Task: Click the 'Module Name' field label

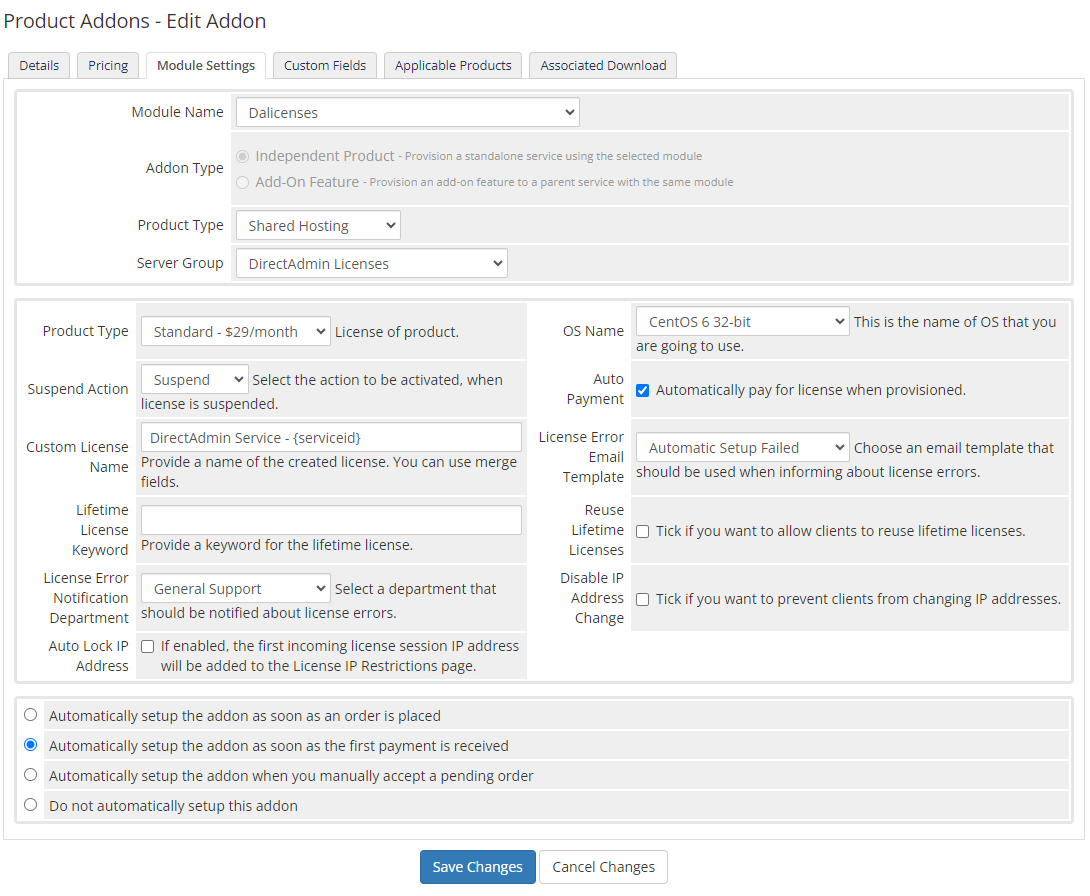Action: tap(177, 112)
